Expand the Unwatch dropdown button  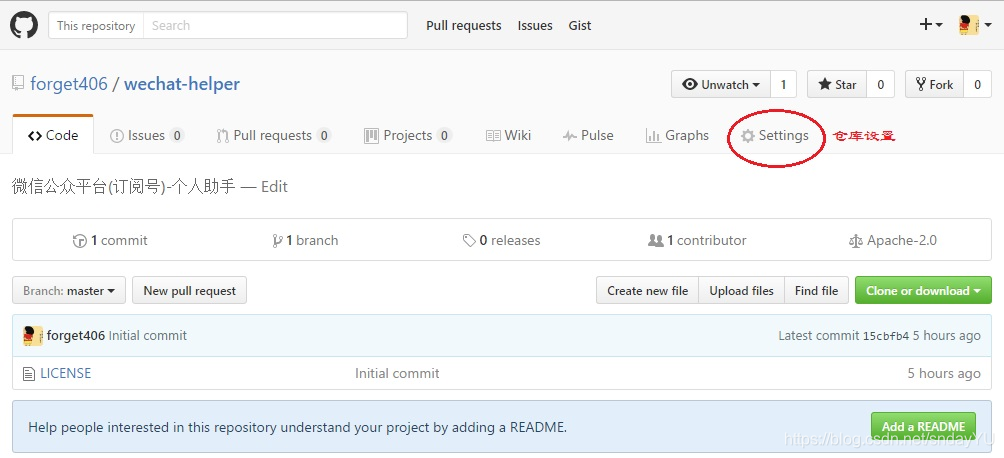point(720,85)
